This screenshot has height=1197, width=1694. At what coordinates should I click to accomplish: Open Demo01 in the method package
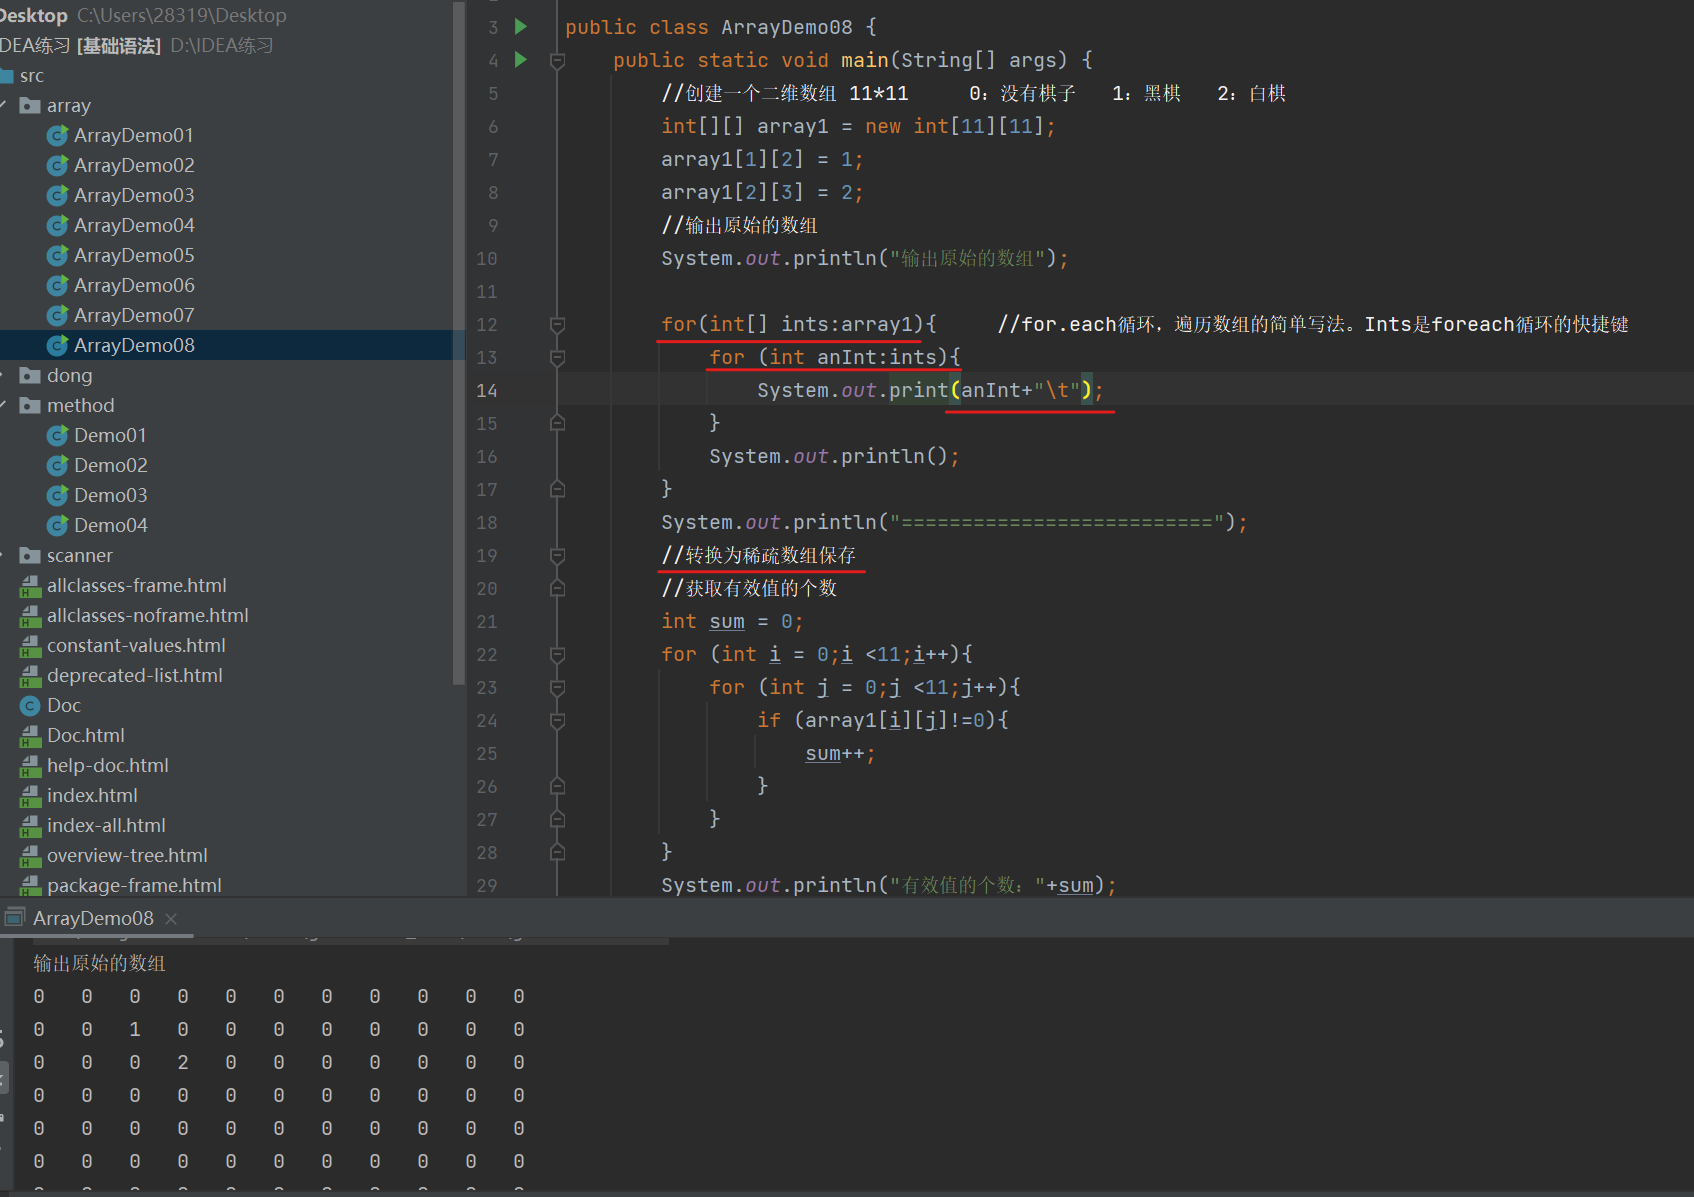[x=110, y=436]
